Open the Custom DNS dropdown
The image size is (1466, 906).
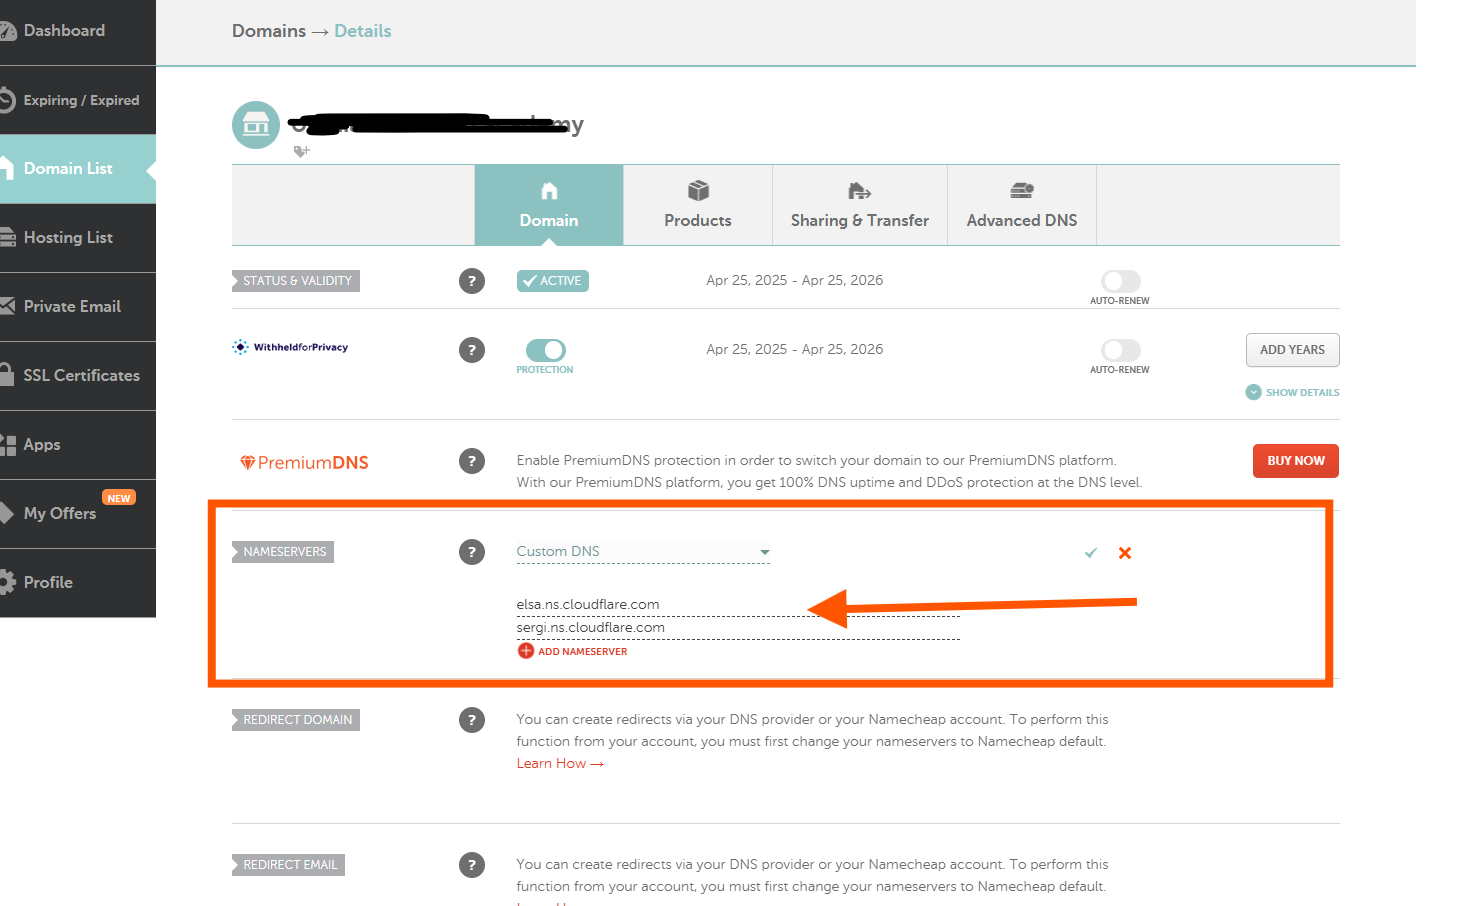point(643,552)
